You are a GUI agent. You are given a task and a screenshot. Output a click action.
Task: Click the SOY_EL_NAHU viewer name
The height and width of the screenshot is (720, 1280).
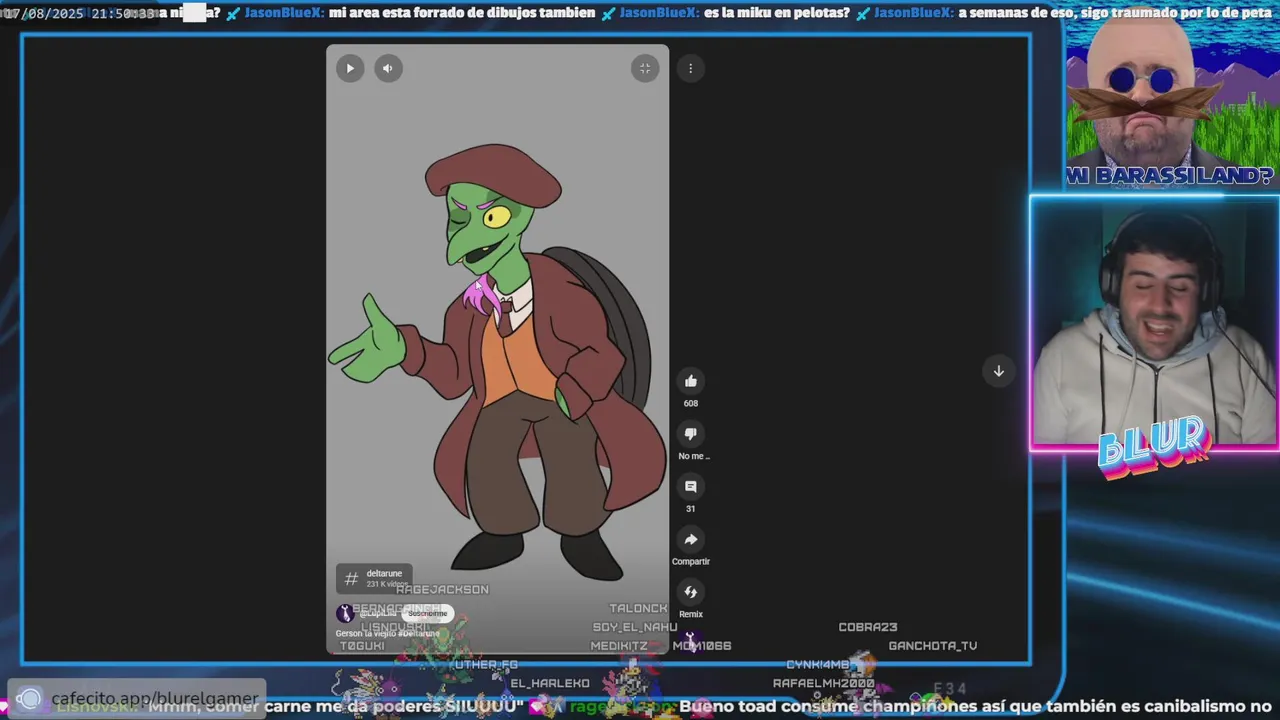pos(635,627)
